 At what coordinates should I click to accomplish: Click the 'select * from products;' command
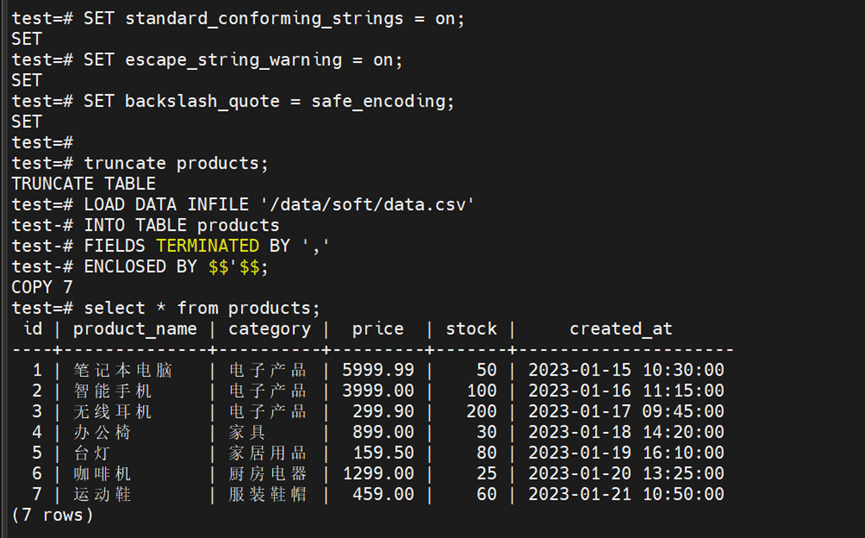click(x=202, y=308)
